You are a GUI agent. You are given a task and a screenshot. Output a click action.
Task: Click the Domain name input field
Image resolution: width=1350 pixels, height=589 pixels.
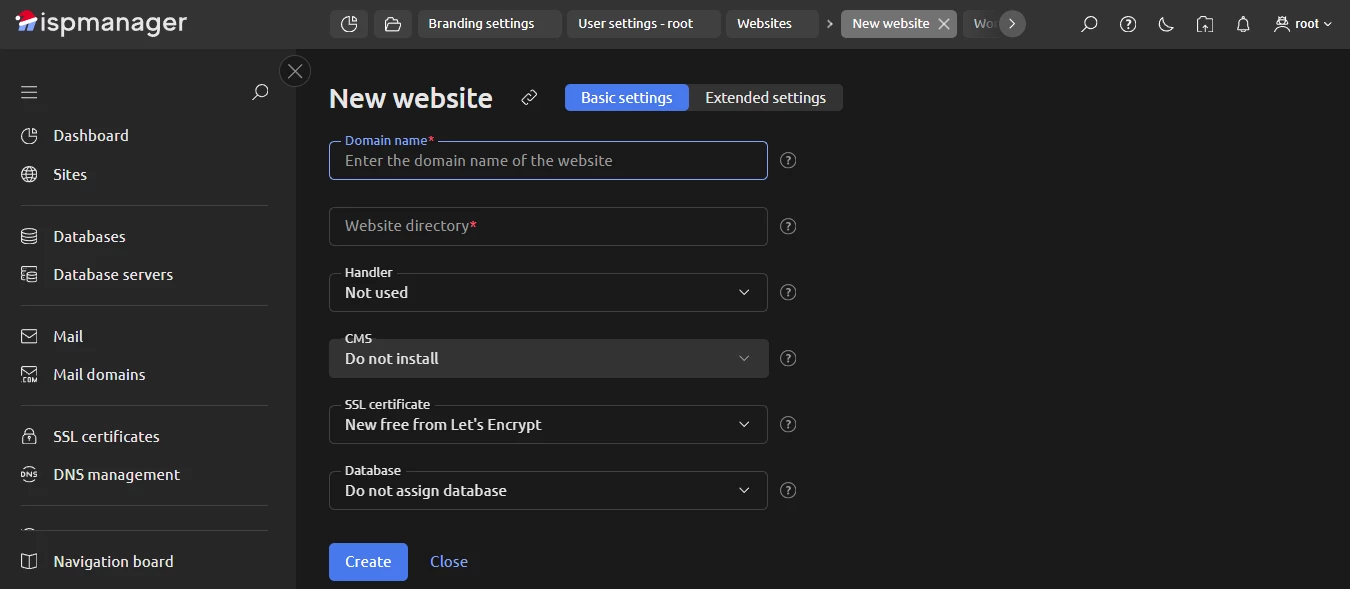(548, 160)
